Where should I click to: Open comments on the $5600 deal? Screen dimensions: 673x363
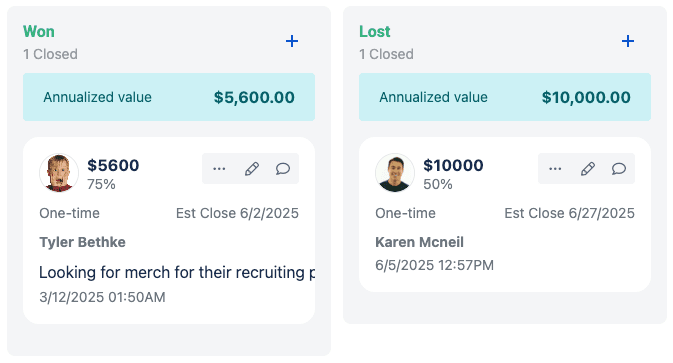(283, 169)
